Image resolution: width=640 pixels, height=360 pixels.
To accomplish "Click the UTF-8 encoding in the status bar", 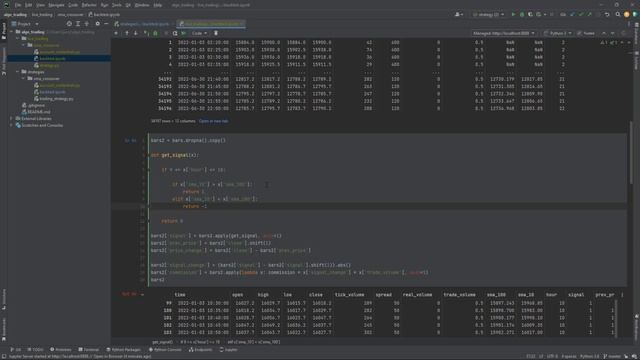I will click(x=552, y=356).
